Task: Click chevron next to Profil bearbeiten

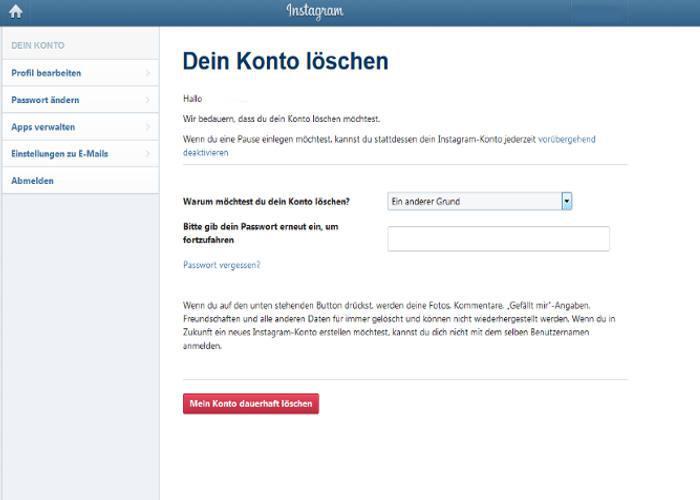Action: tap(148, 73)
